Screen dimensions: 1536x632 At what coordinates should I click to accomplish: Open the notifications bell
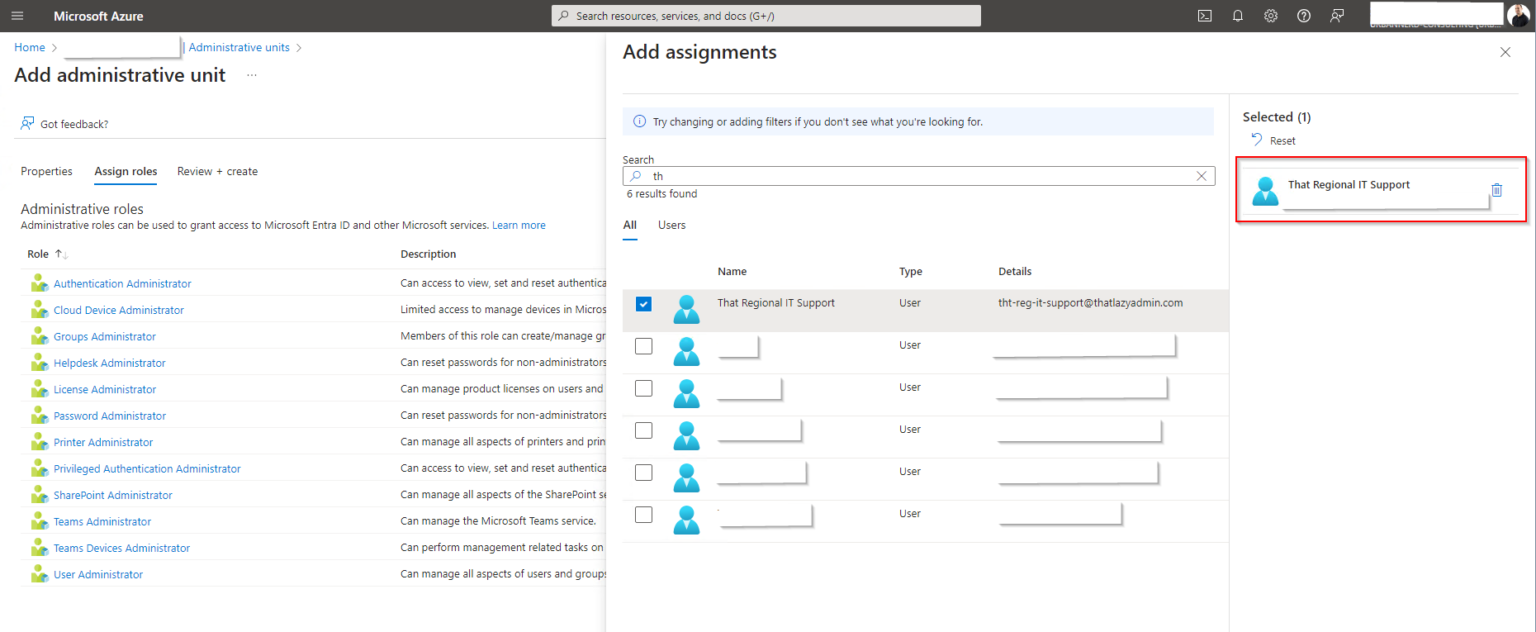pos(1237,16)
